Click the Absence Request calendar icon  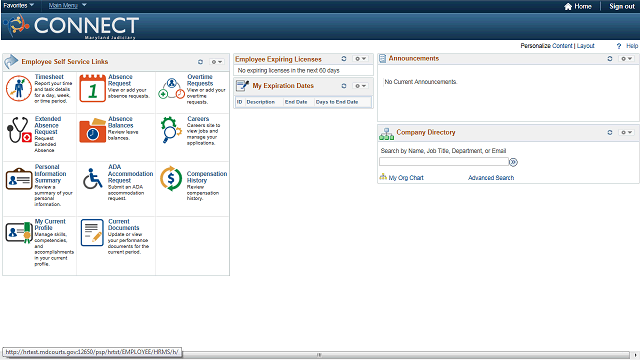point(93,88)
